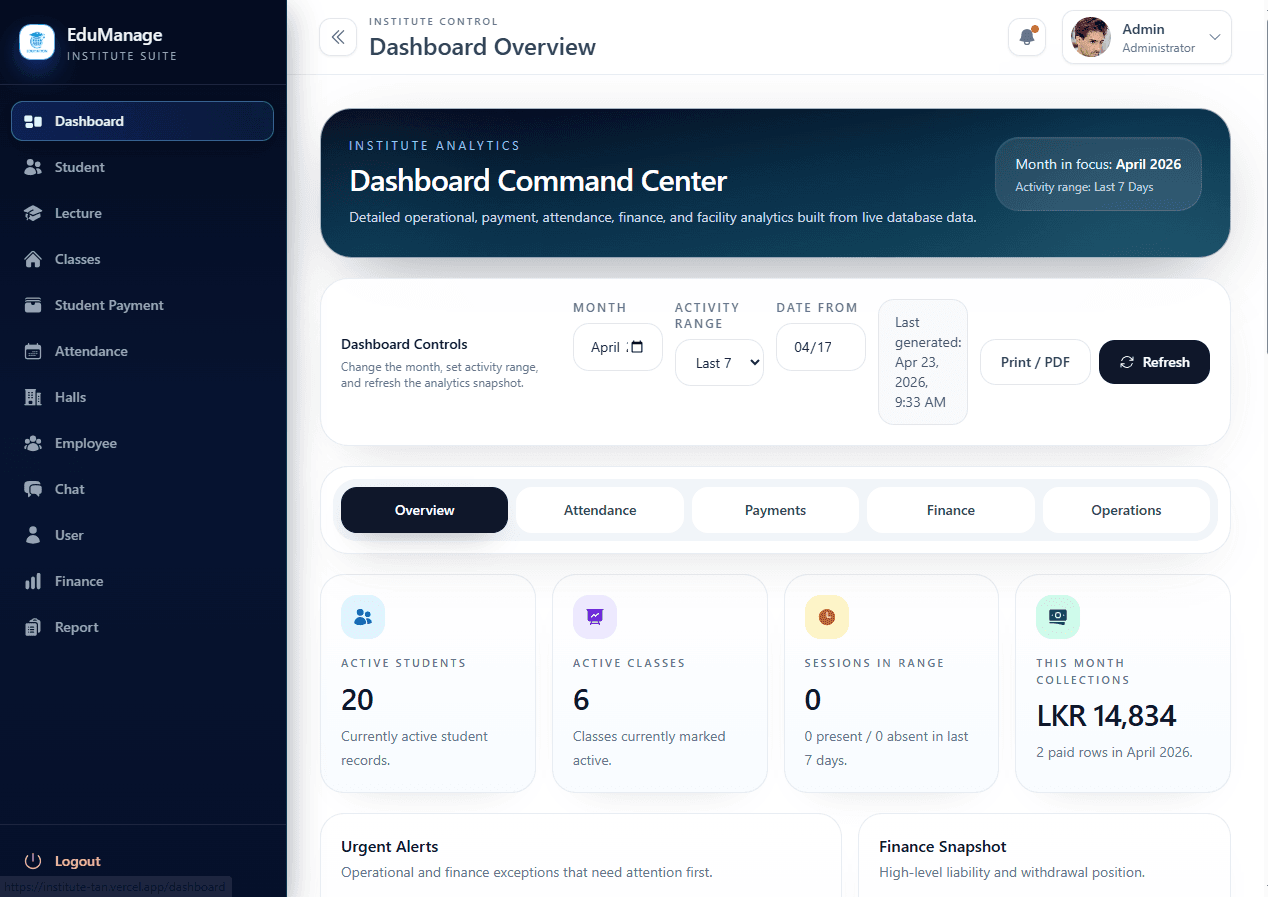Open Chat from sidebar icon
The height and width of the screenshot is (897, 1268).
tap(33, 489)
